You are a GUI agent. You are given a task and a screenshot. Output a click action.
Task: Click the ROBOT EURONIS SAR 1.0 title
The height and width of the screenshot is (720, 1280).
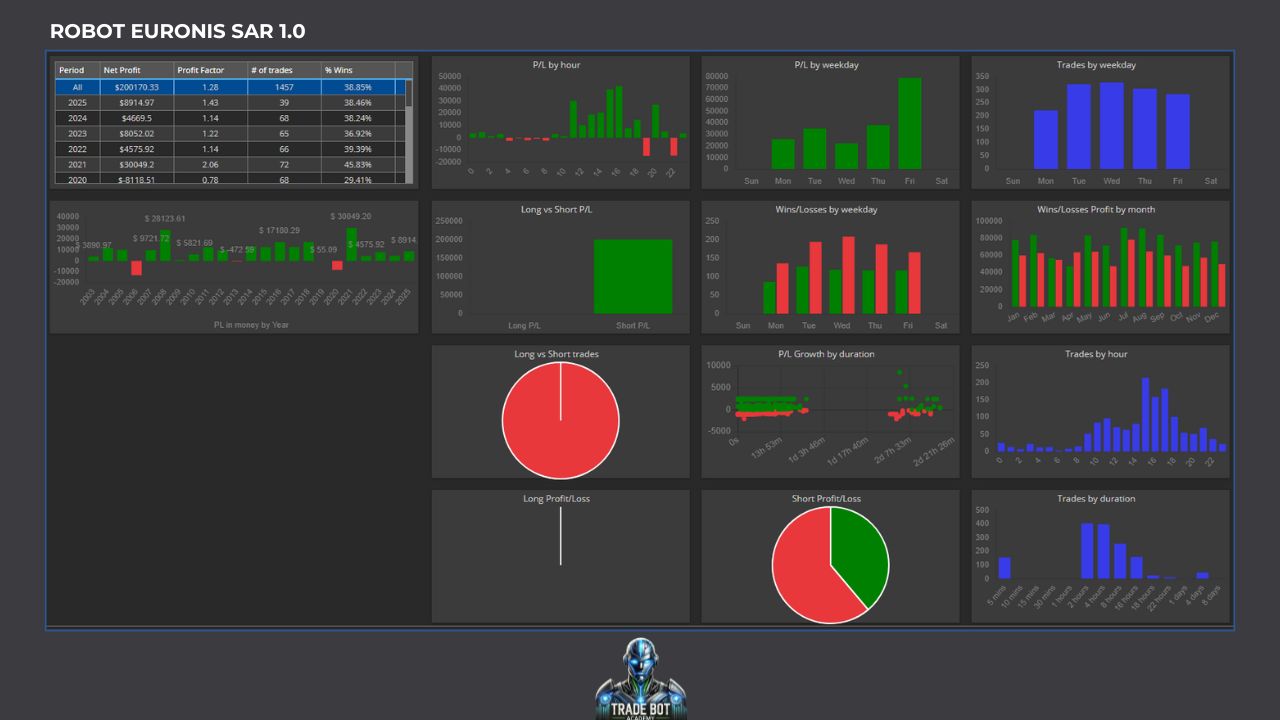coord(177,31)
